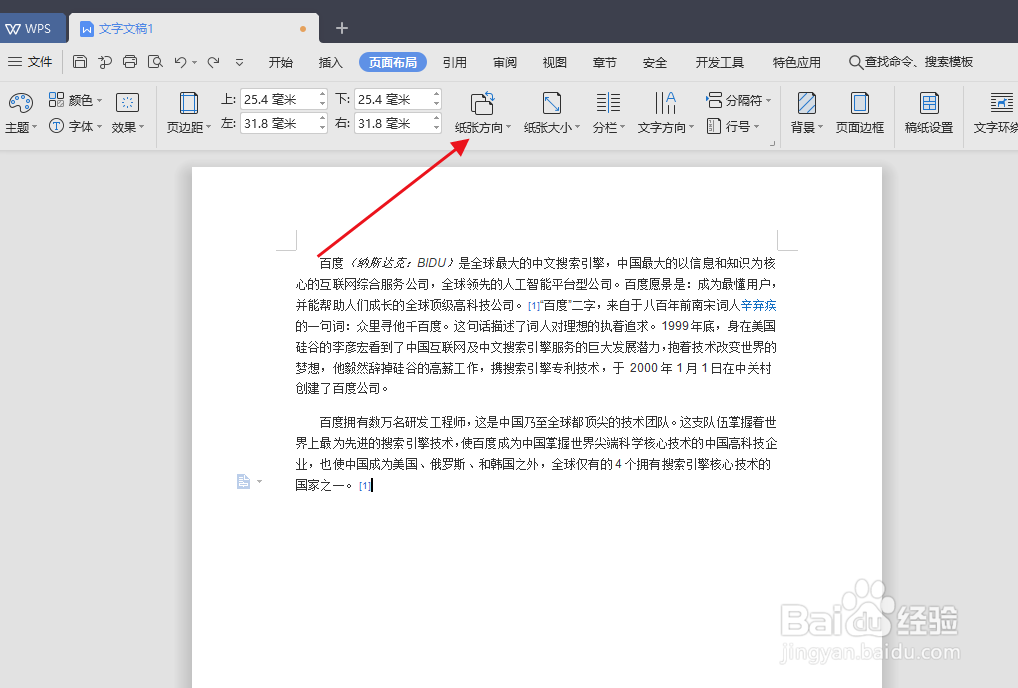Screen dimensions: 1018x688
Task: Click the Undo arrow icon
Action: tap(180, 62)
